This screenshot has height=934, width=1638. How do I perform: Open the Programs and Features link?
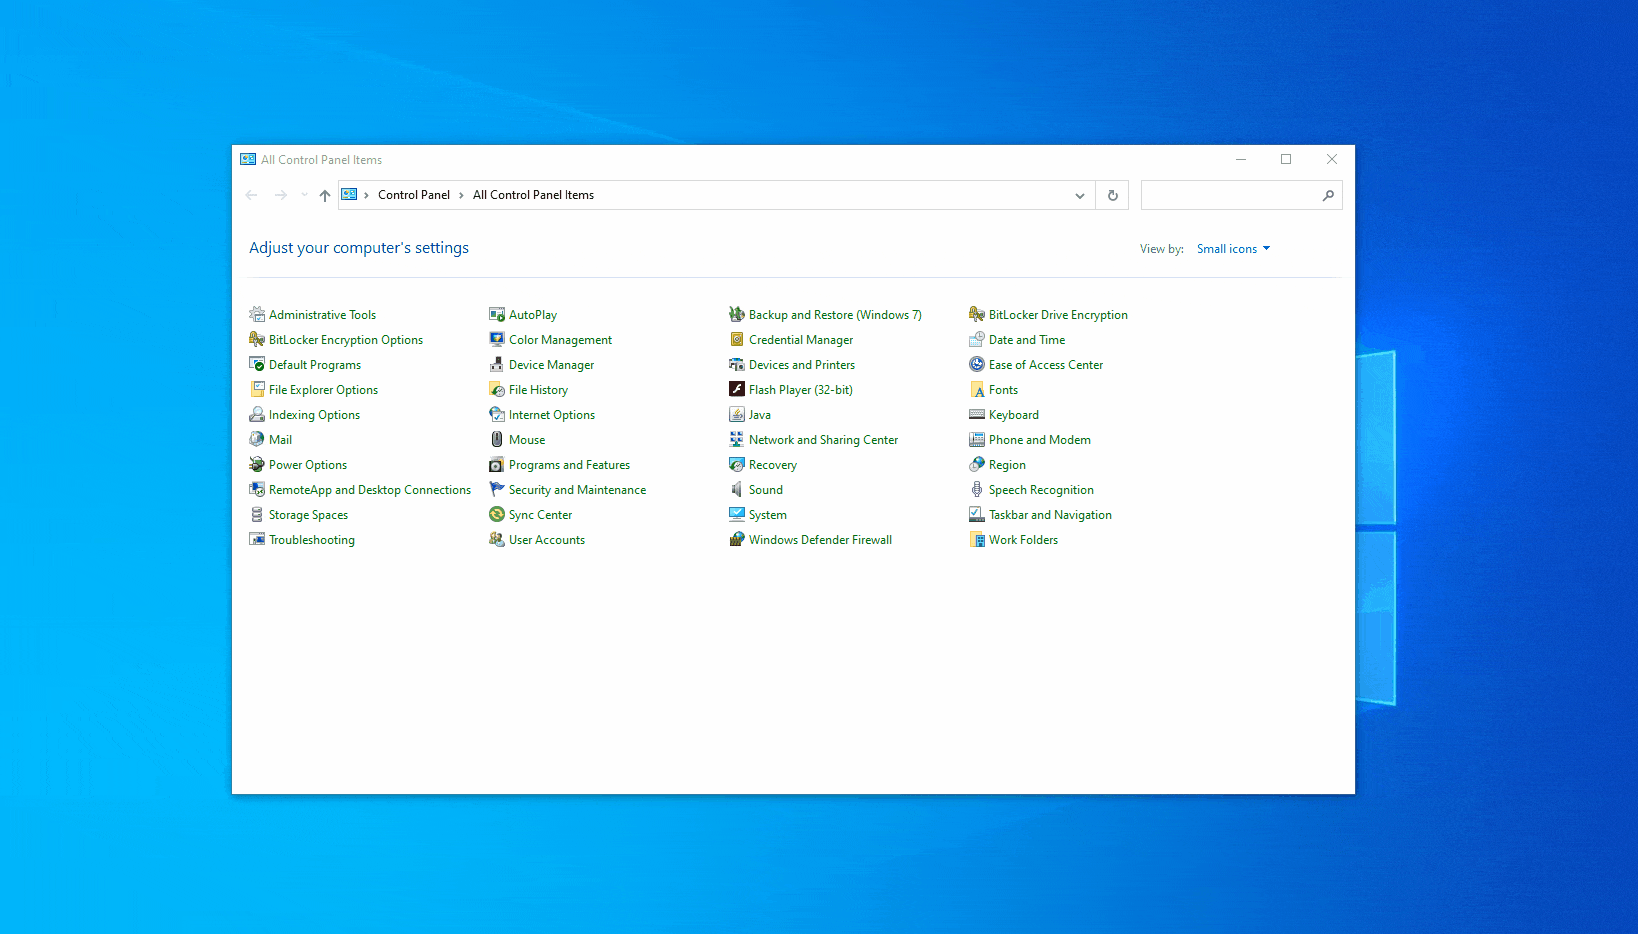click(569, 465)
